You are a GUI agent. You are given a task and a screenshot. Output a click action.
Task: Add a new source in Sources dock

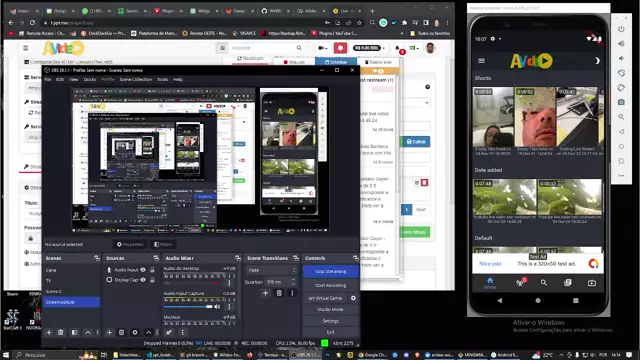pyautogui.click(x=109, y=332)
